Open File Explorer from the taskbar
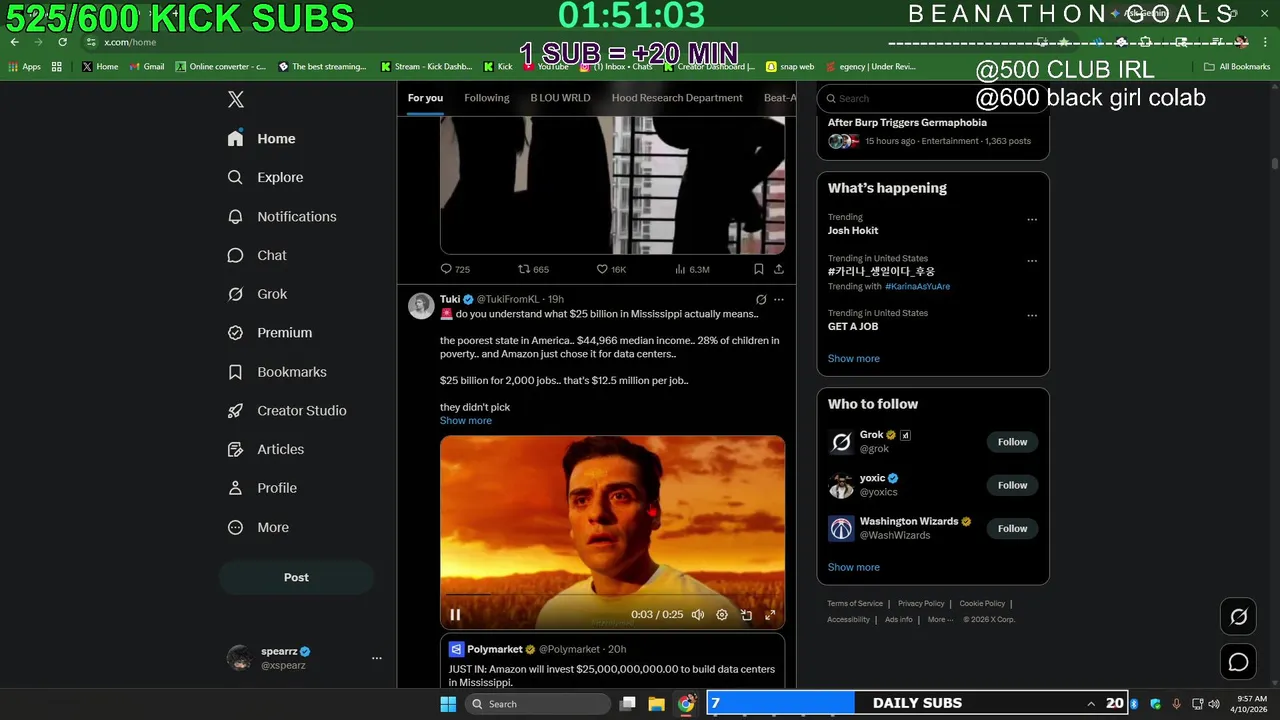The width and height of the screenshot is (1280, 720). 657,704
